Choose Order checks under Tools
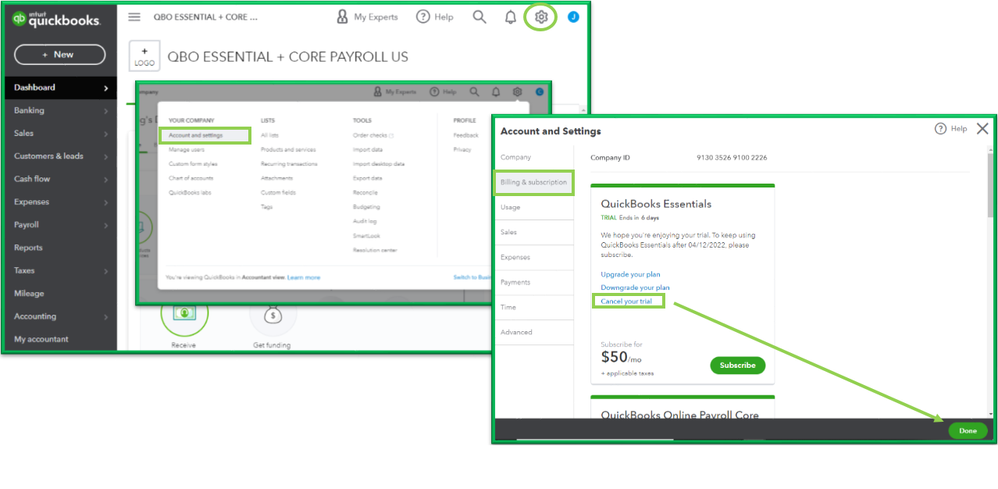Screen dimensions: 998x489 tap(373, 136)
